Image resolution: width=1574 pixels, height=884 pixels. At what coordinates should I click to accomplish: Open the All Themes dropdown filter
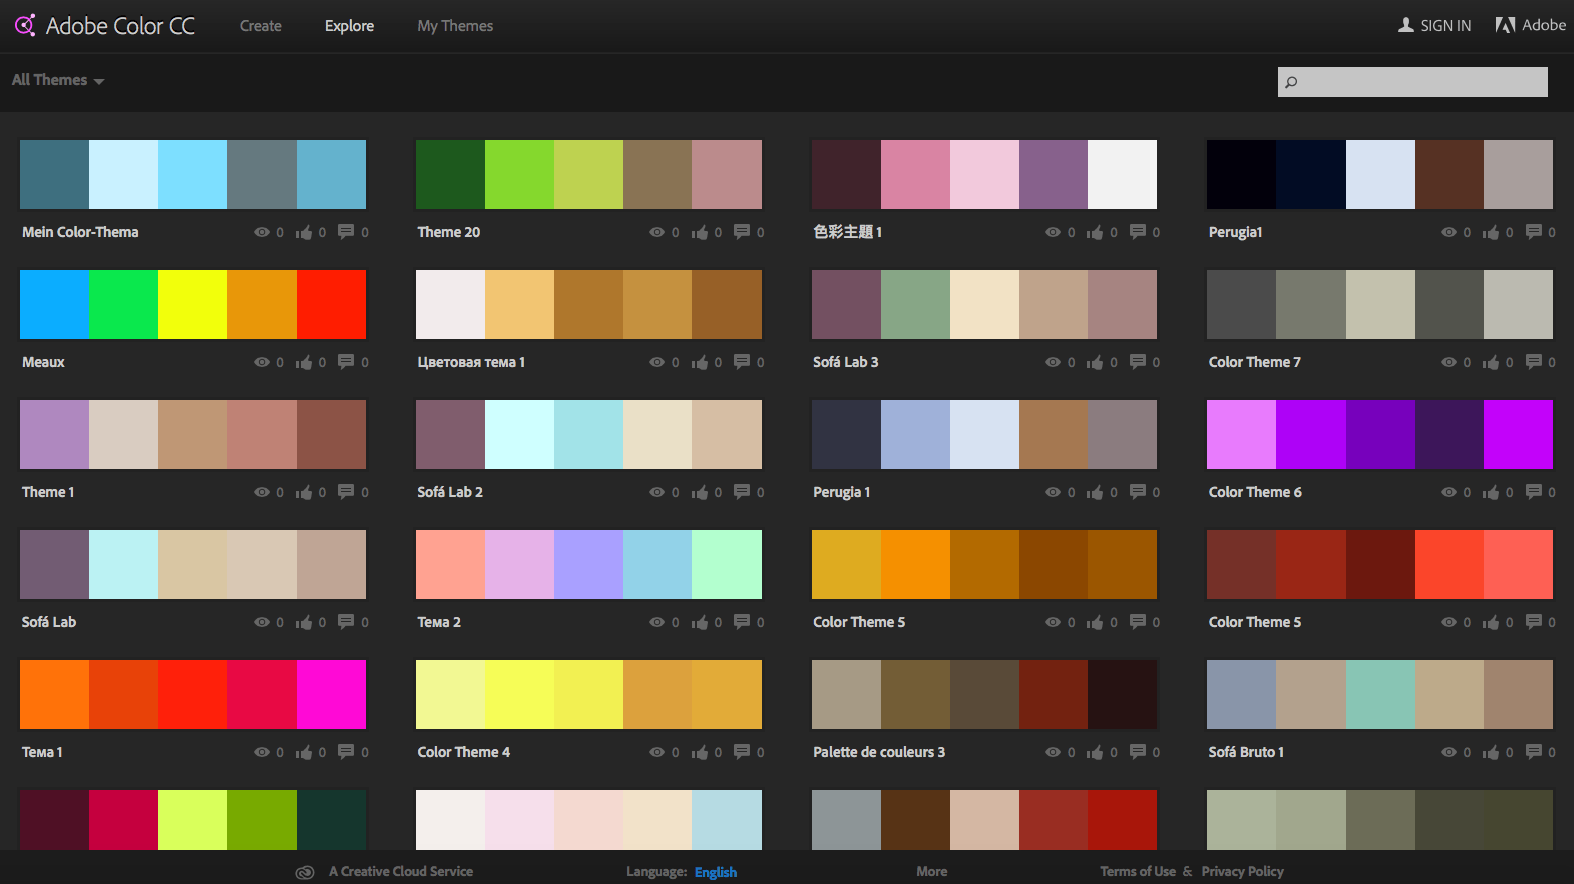[58, 80]
